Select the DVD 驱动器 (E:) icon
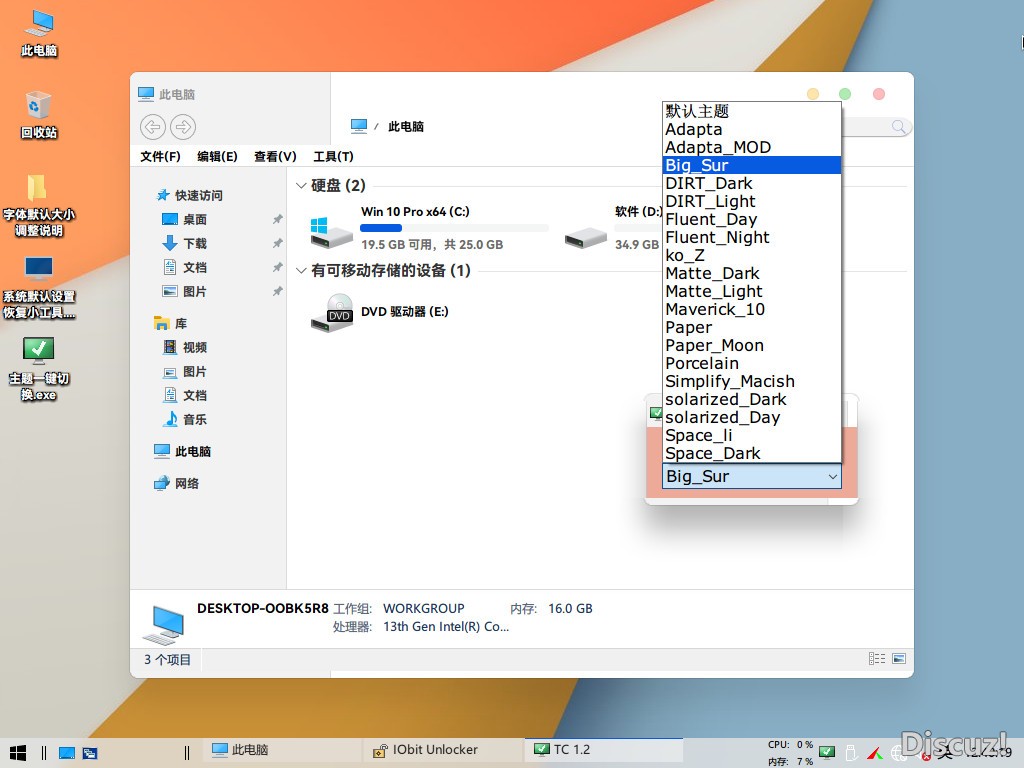1024x768 pixels. tap(331, 312)
